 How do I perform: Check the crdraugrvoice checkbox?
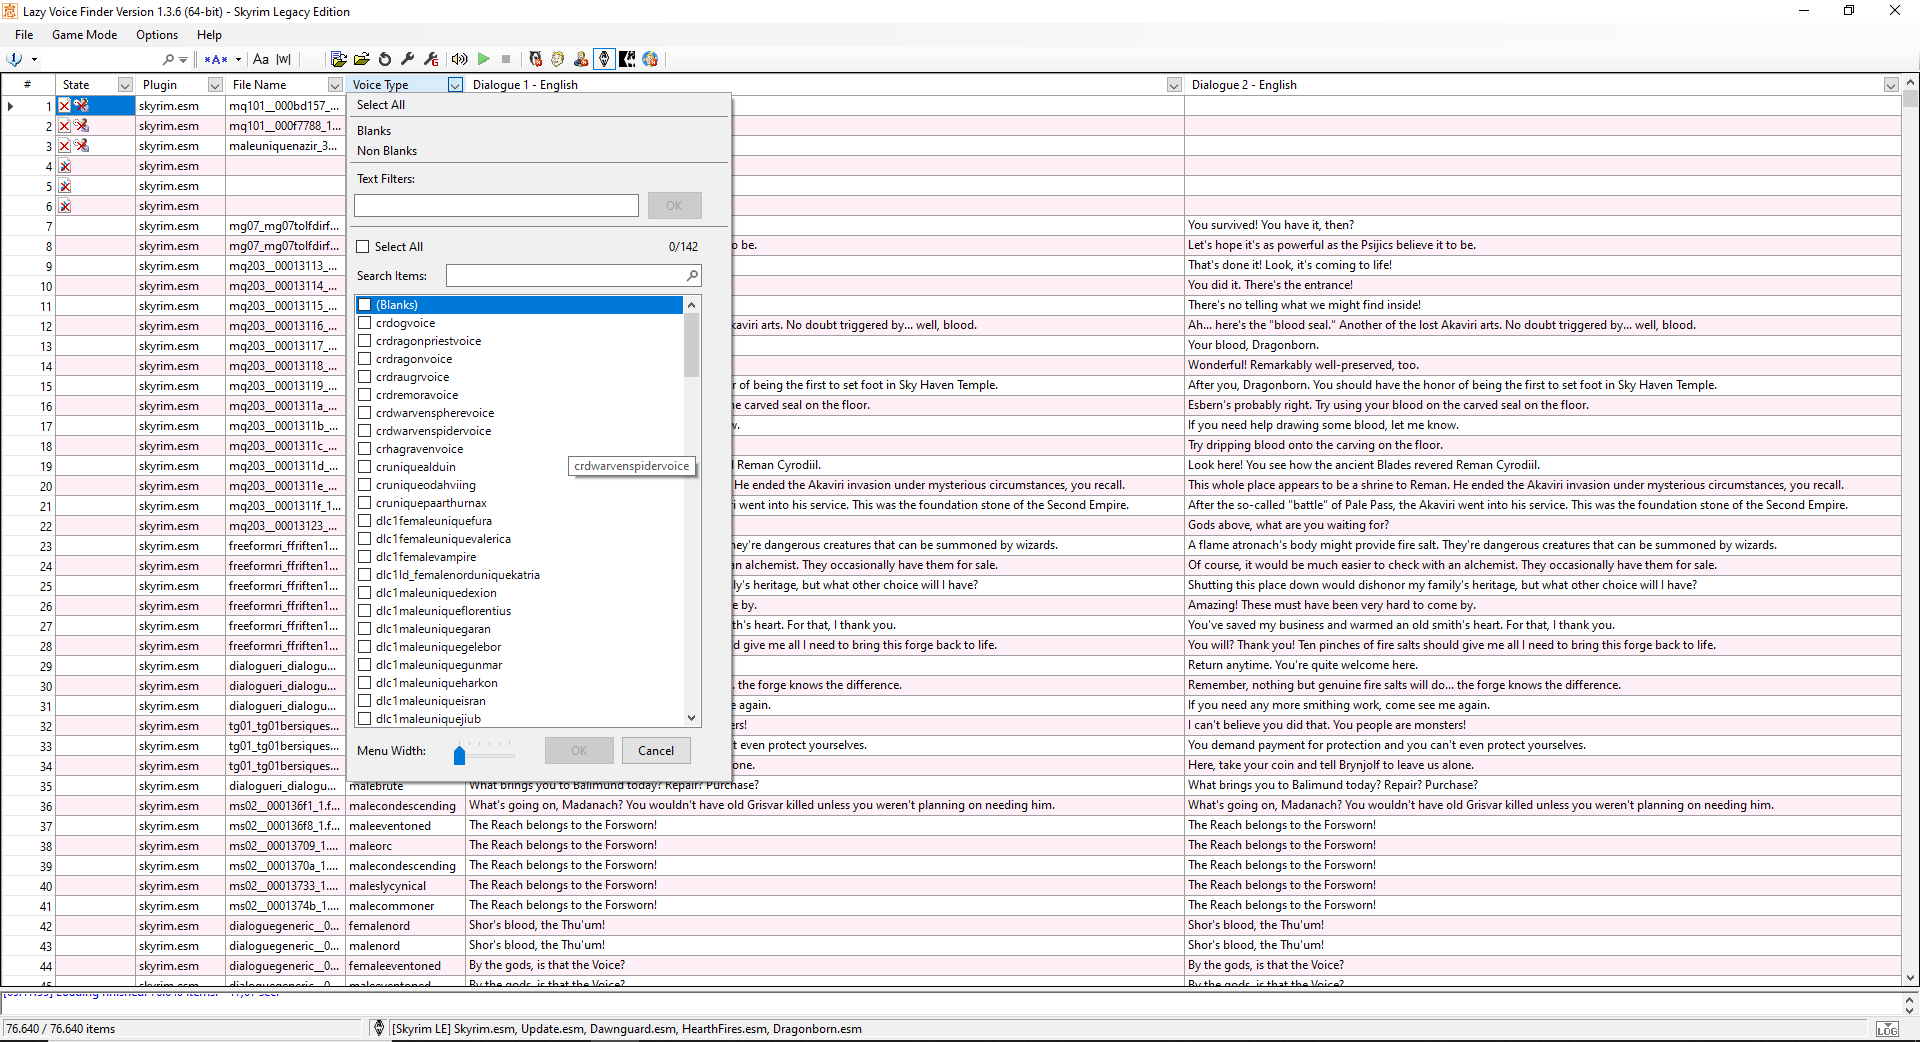(x=365, y=376)
